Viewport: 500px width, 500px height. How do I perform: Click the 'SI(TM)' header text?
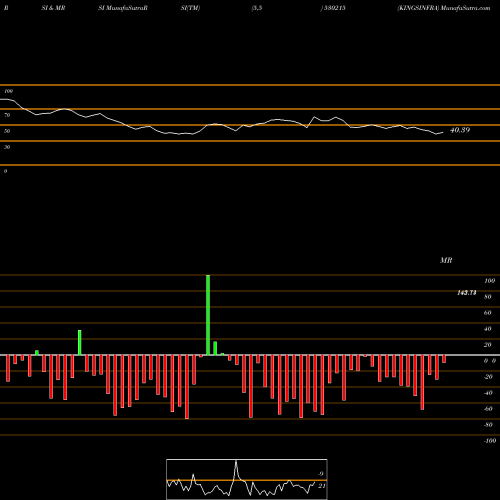coord(190,8)
